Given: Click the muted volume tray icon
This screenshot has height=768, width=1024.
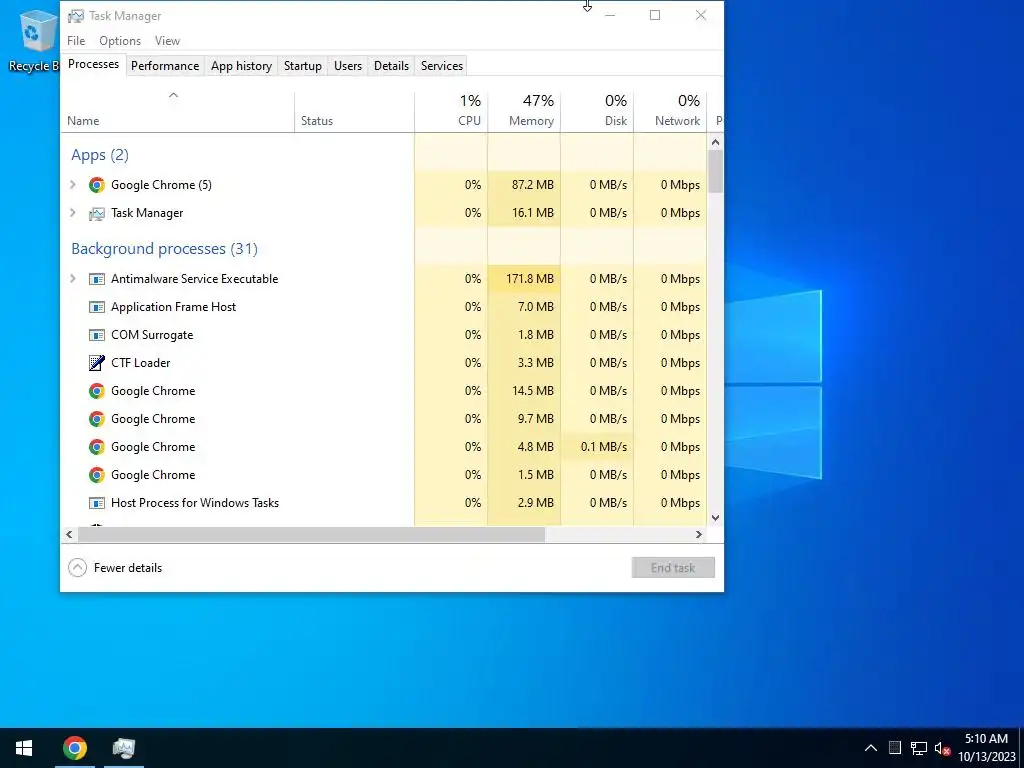Looking at the screenshot, I should (942, 748).
